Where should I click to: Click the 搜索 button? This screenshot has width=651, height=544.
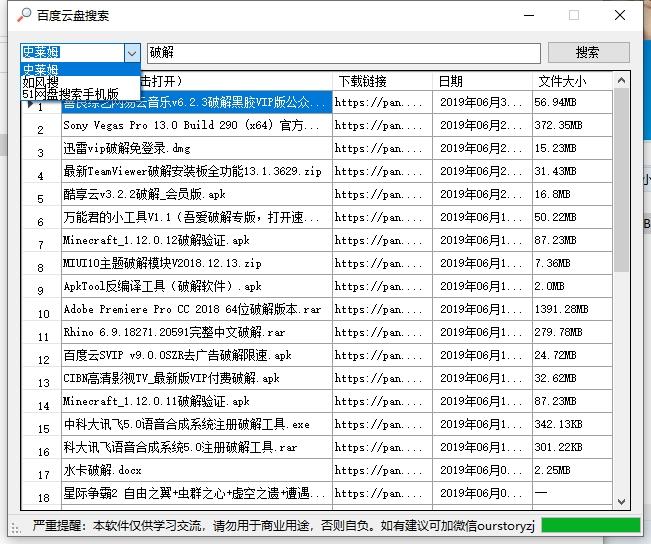(x=588, y=53)
